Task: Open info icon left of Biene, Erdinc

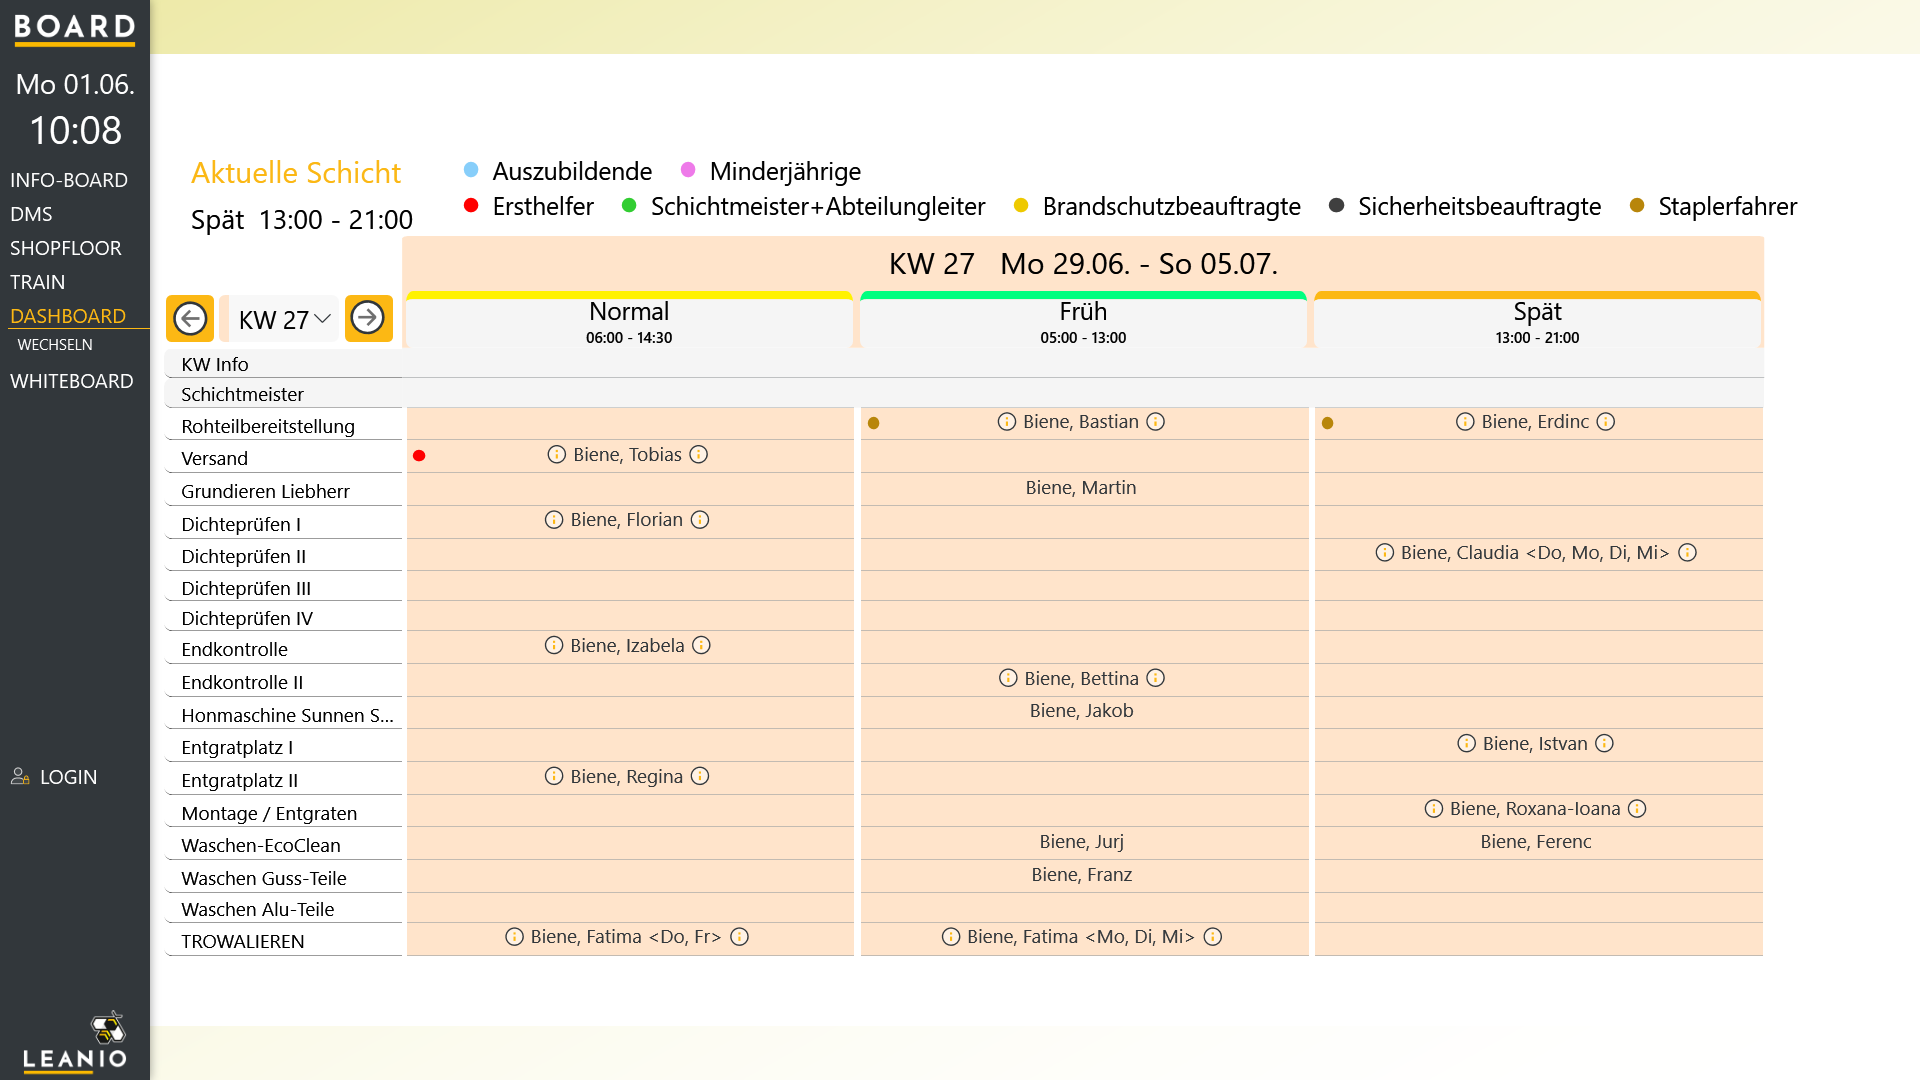Action: tap(1465, 422)
